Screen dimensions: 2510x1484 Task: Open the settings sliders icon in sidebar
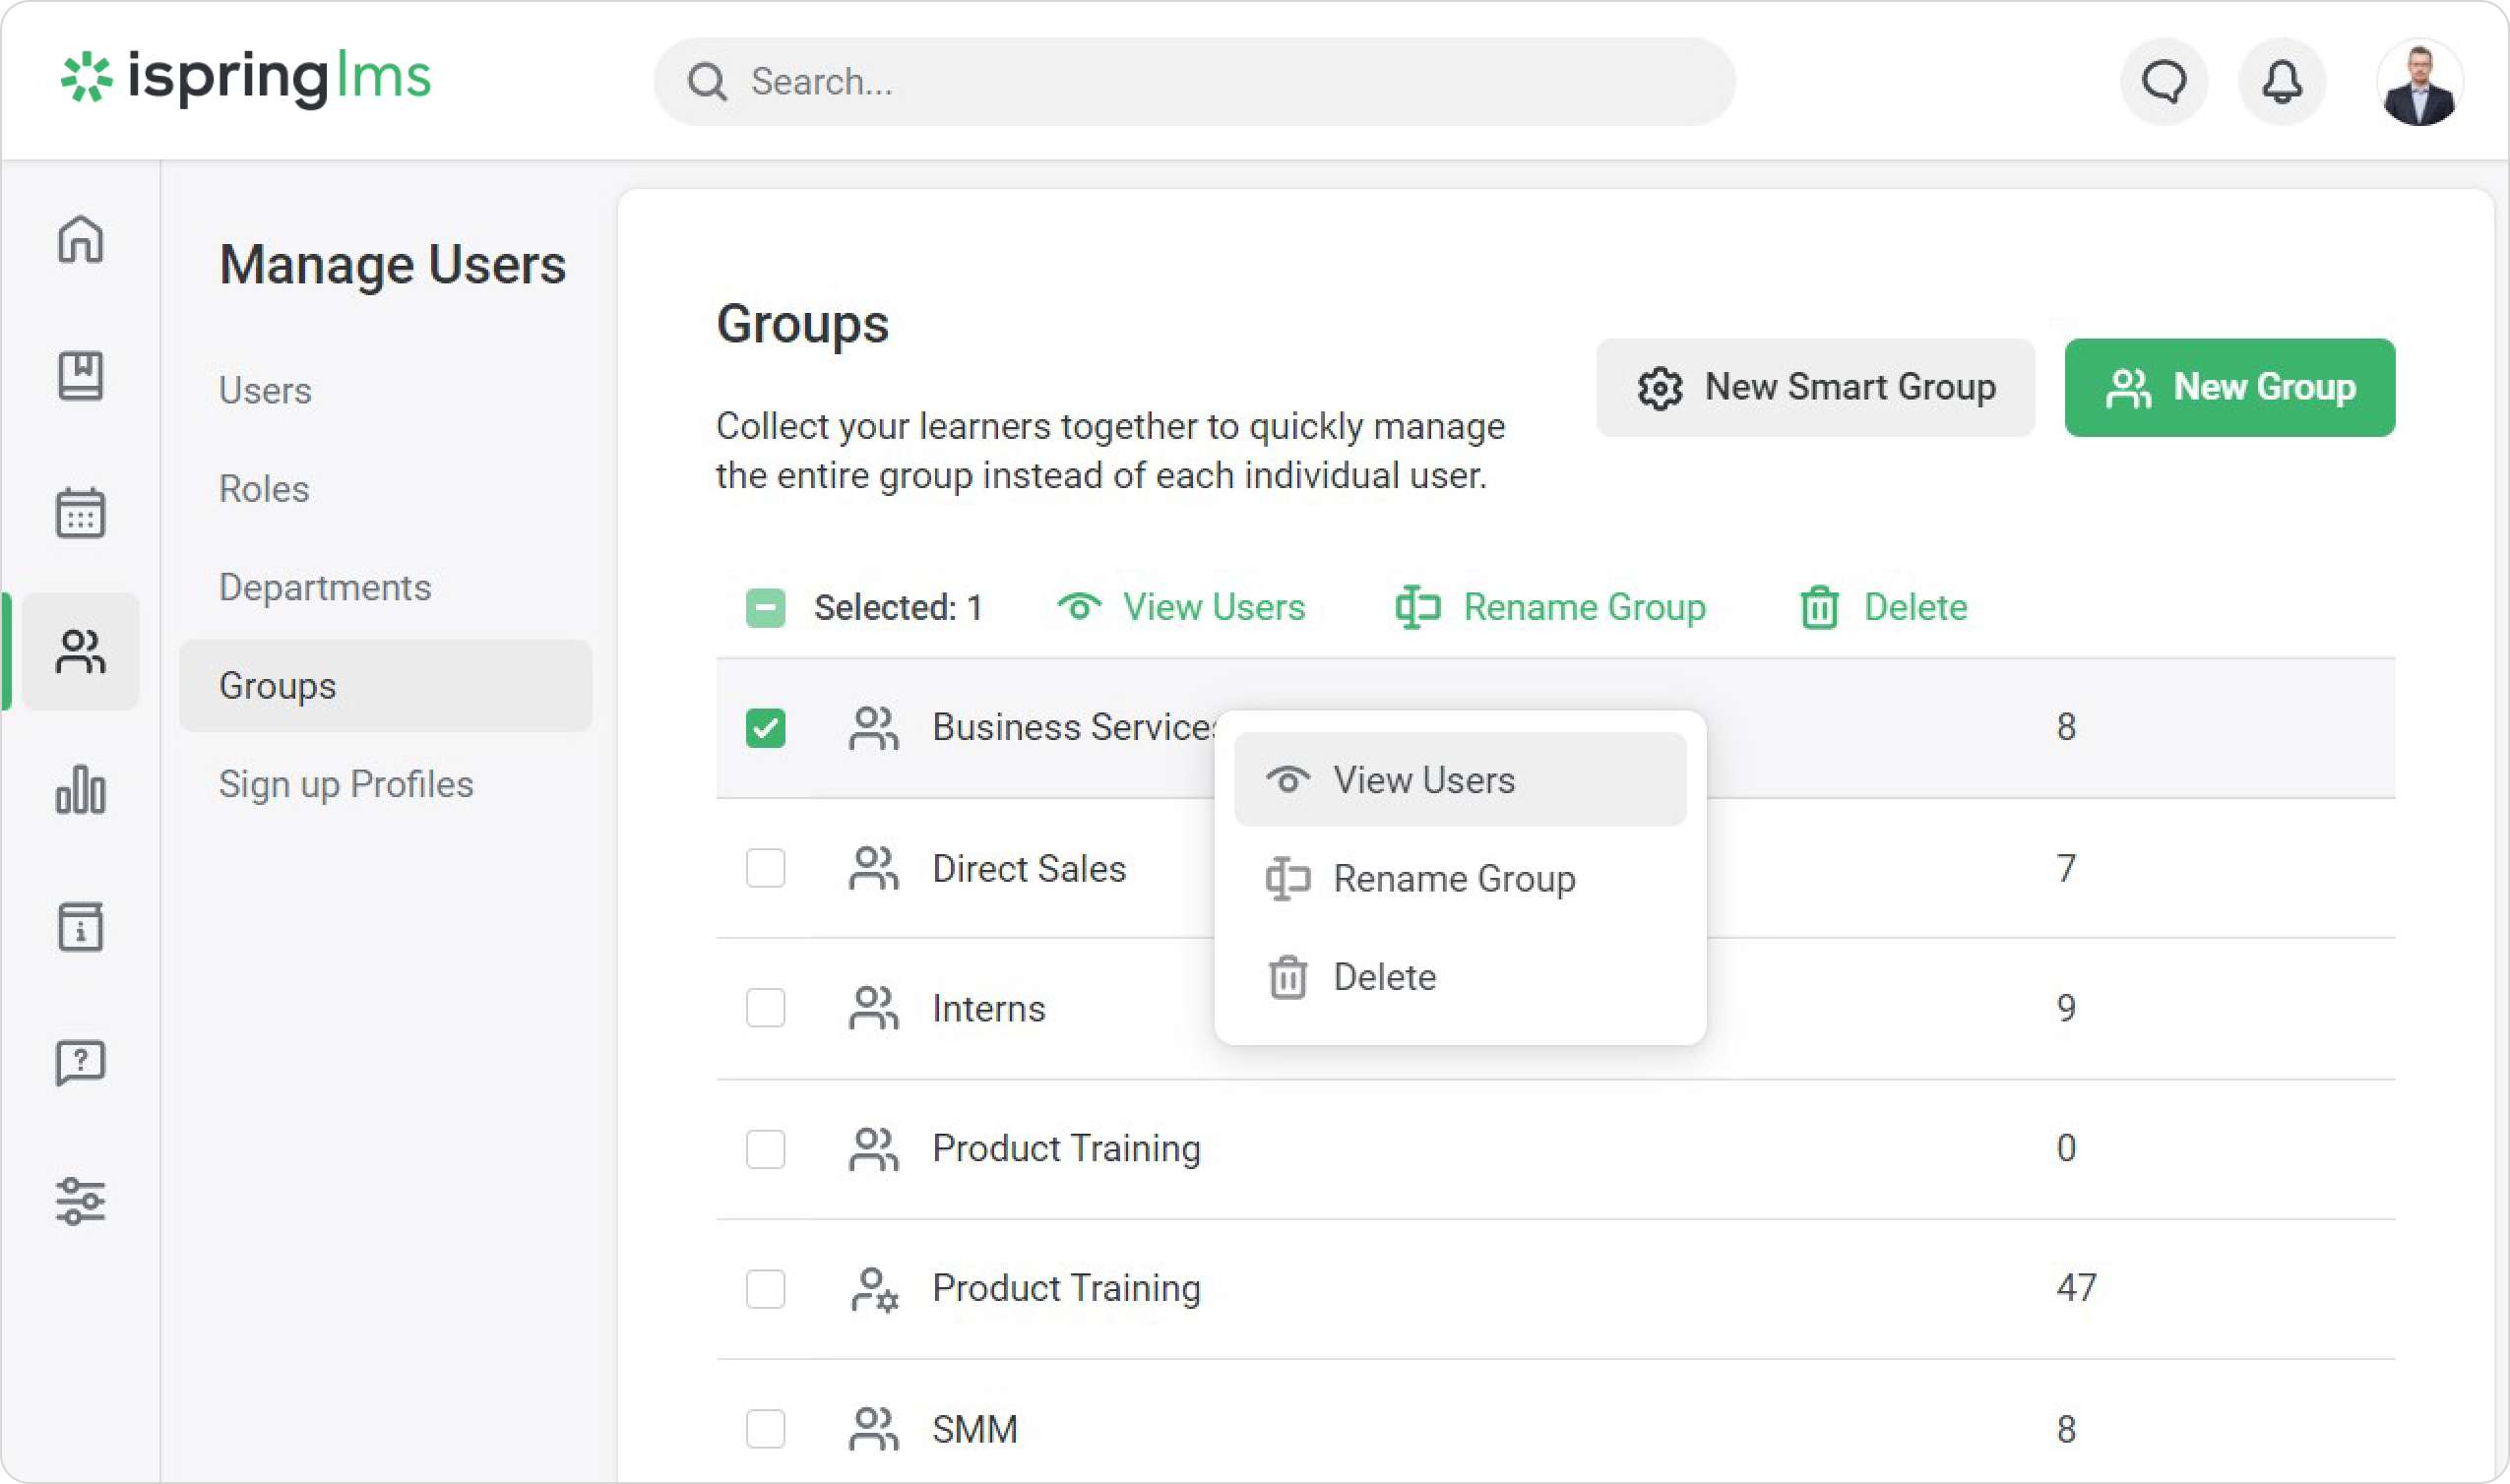(80, 1201)
